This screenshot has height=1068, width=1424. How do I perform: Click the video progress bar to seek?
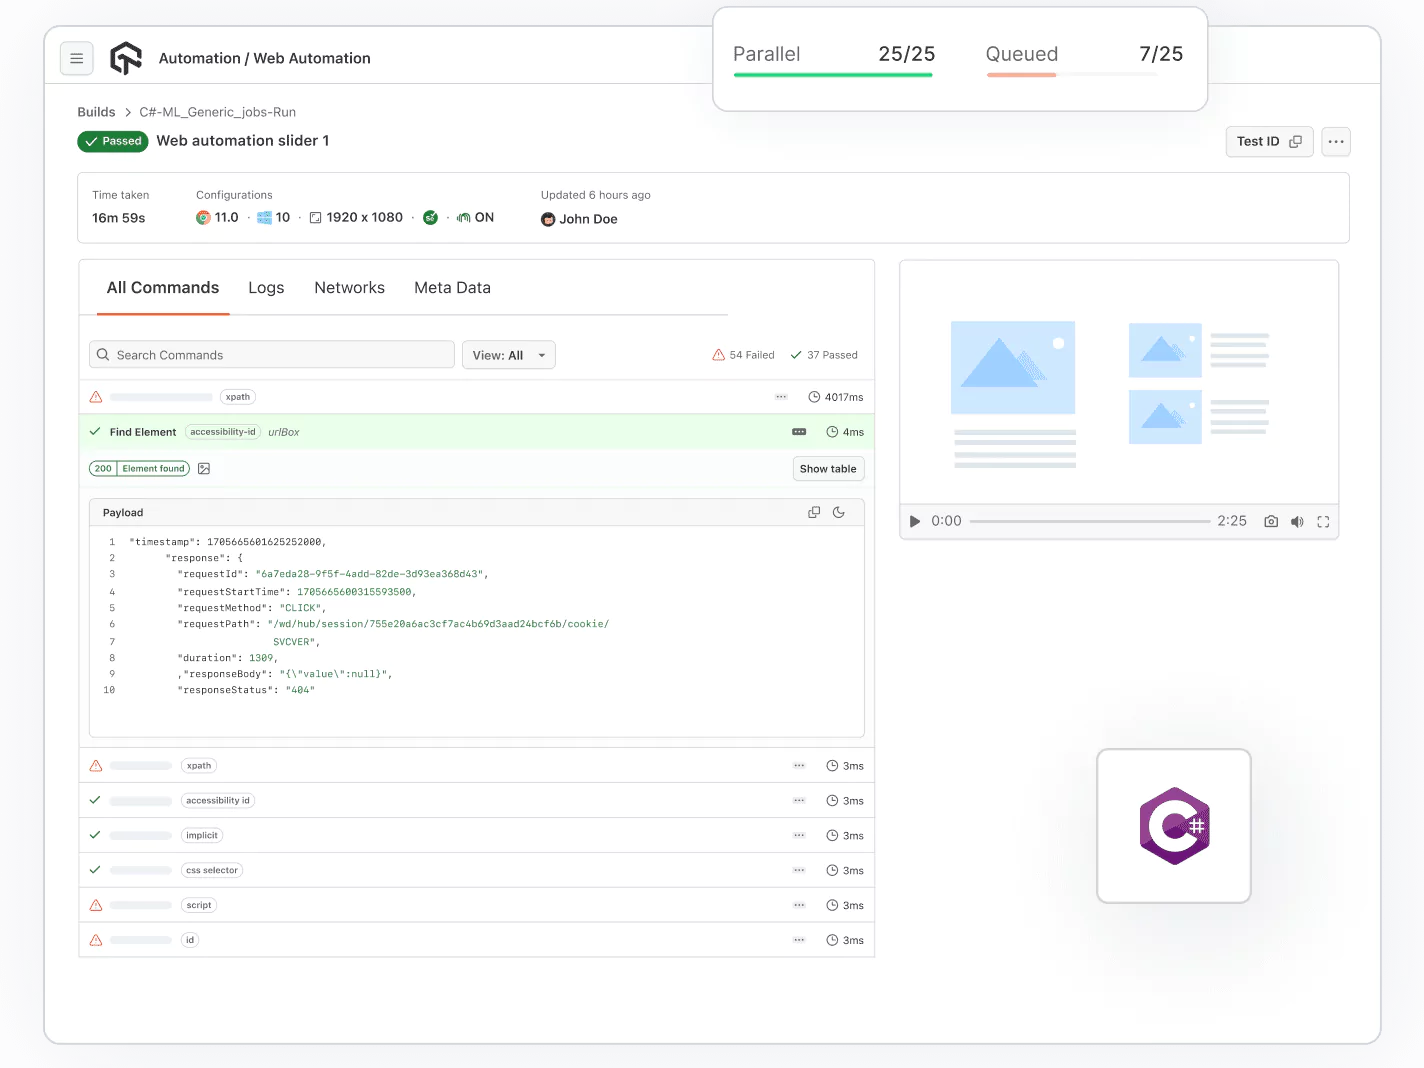coord(1090,520)
